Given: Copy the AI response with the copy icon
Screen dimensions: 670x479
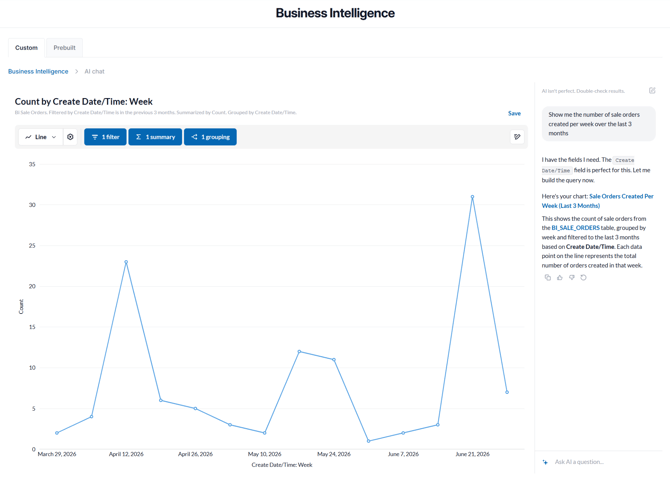Looking at the screenshot, I should point(548,277).
